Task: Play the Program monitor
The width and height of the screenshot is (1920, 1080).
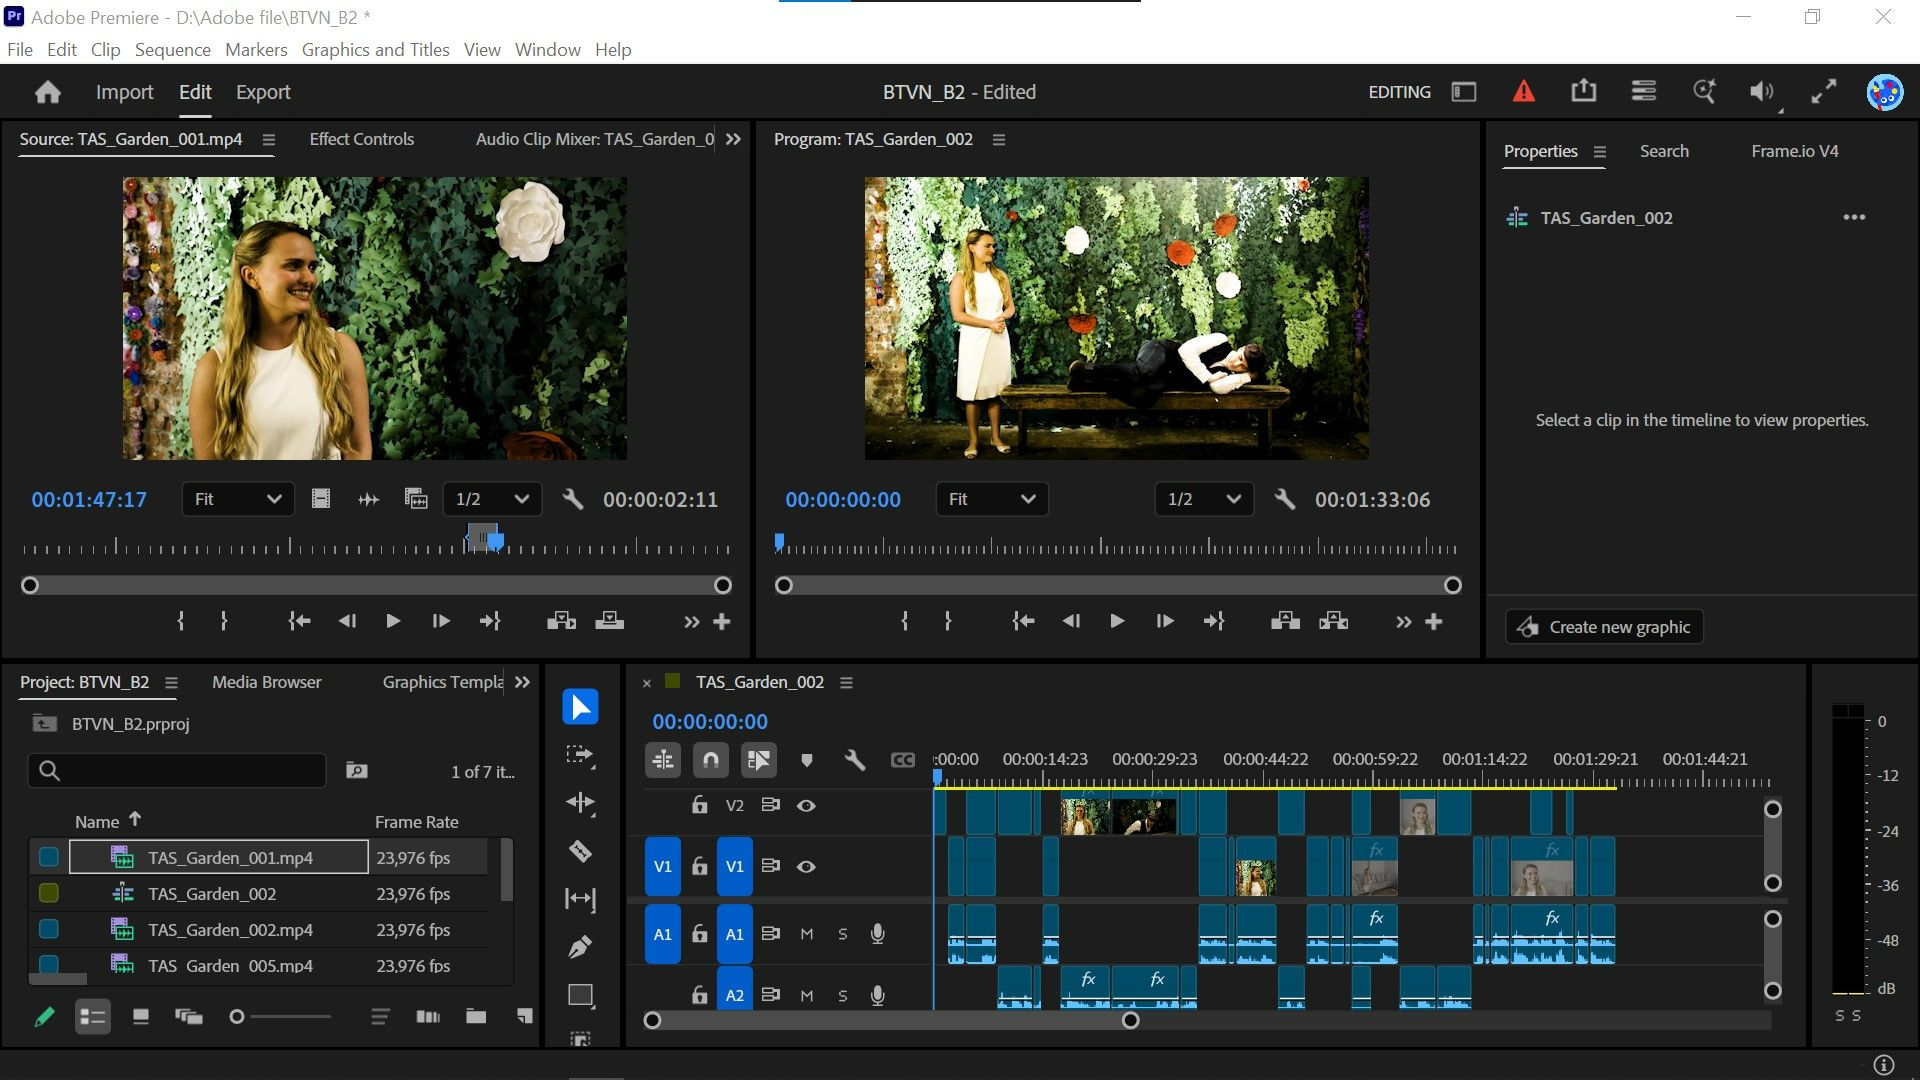Action: (x=1117, y=622)
